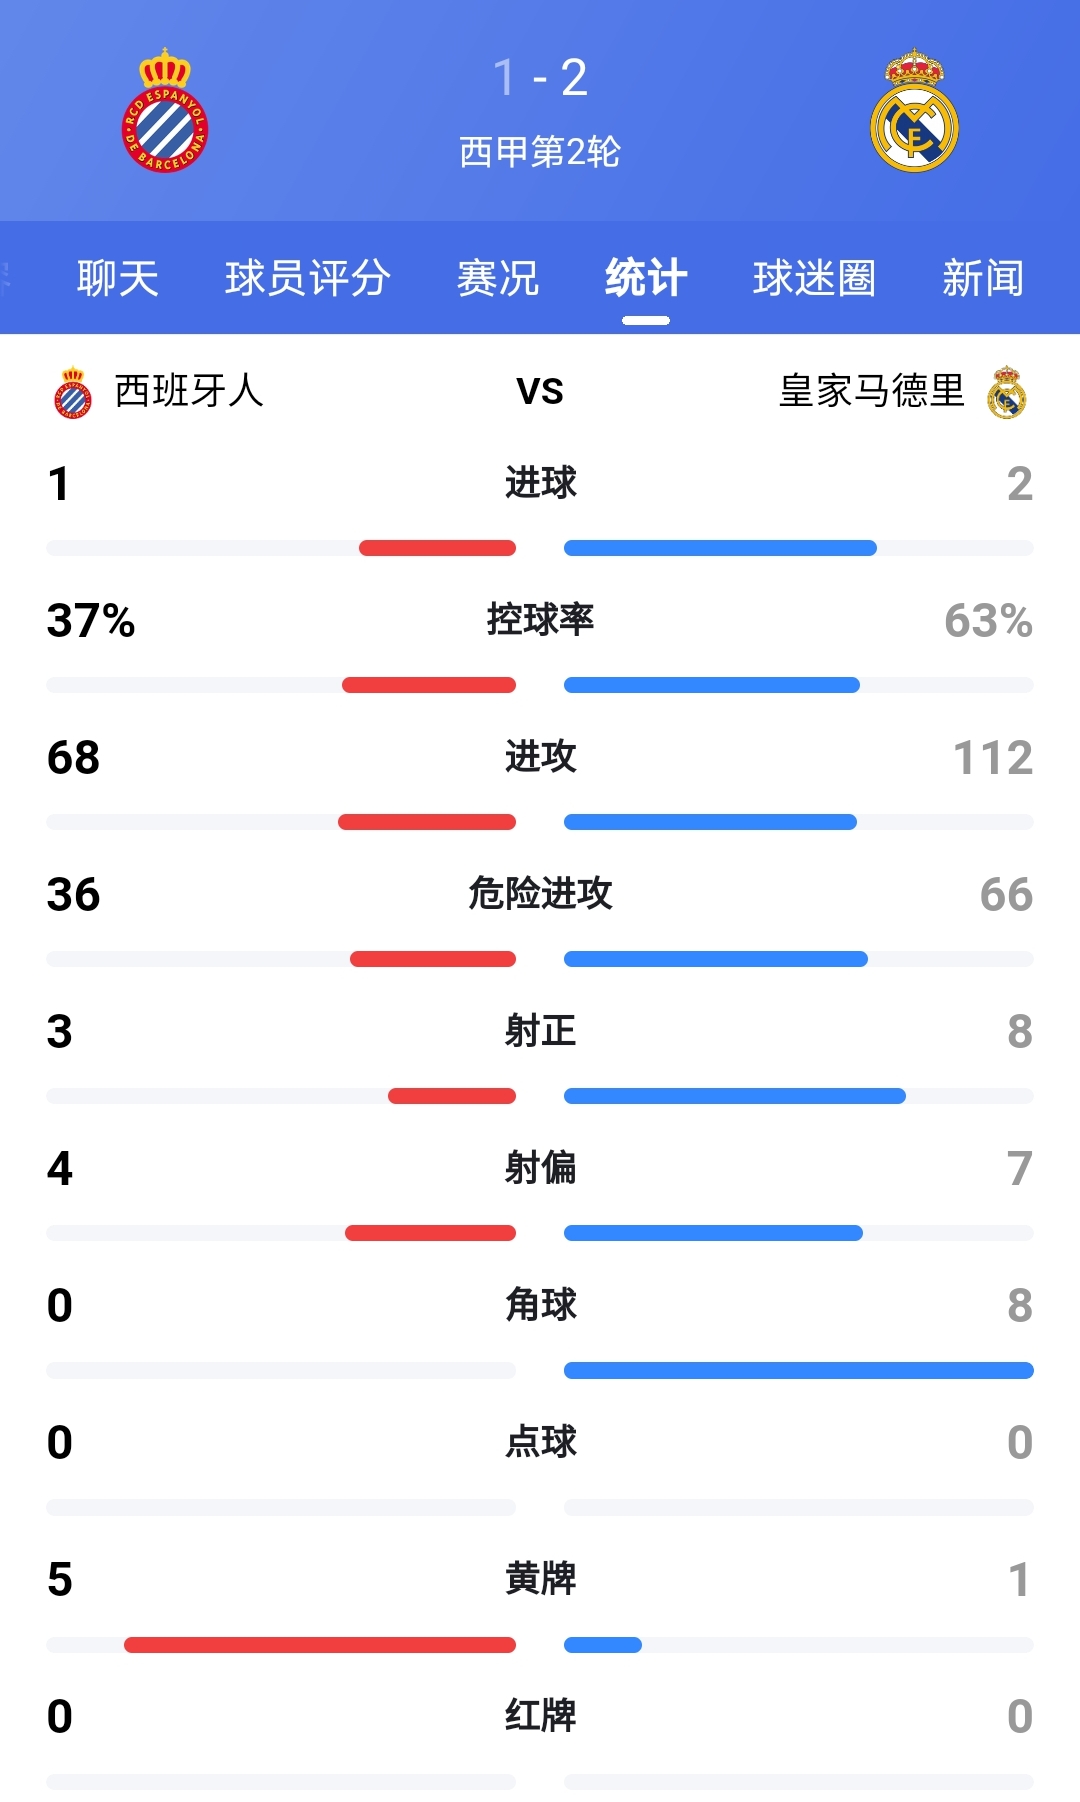1080x1802 pixels.
Task: Open the 聊天 tab
Action: click(118, 278)
